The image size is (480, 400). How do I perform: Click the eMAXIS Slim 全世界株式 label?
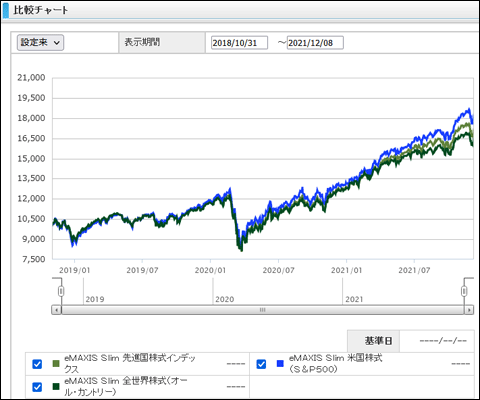pos(125,386)
